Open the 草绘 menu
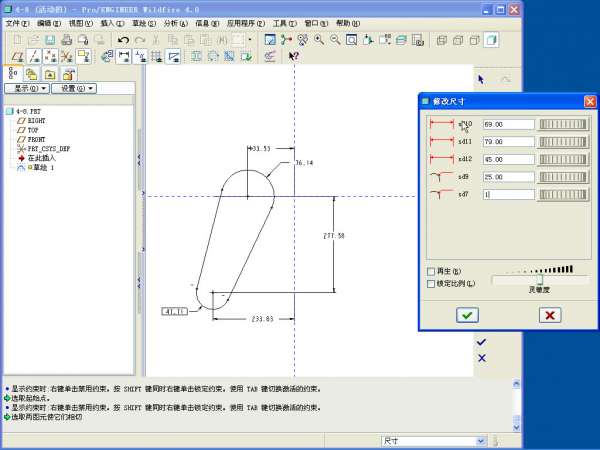The width and height of the screenshot is (600, 450). point(144,23)
